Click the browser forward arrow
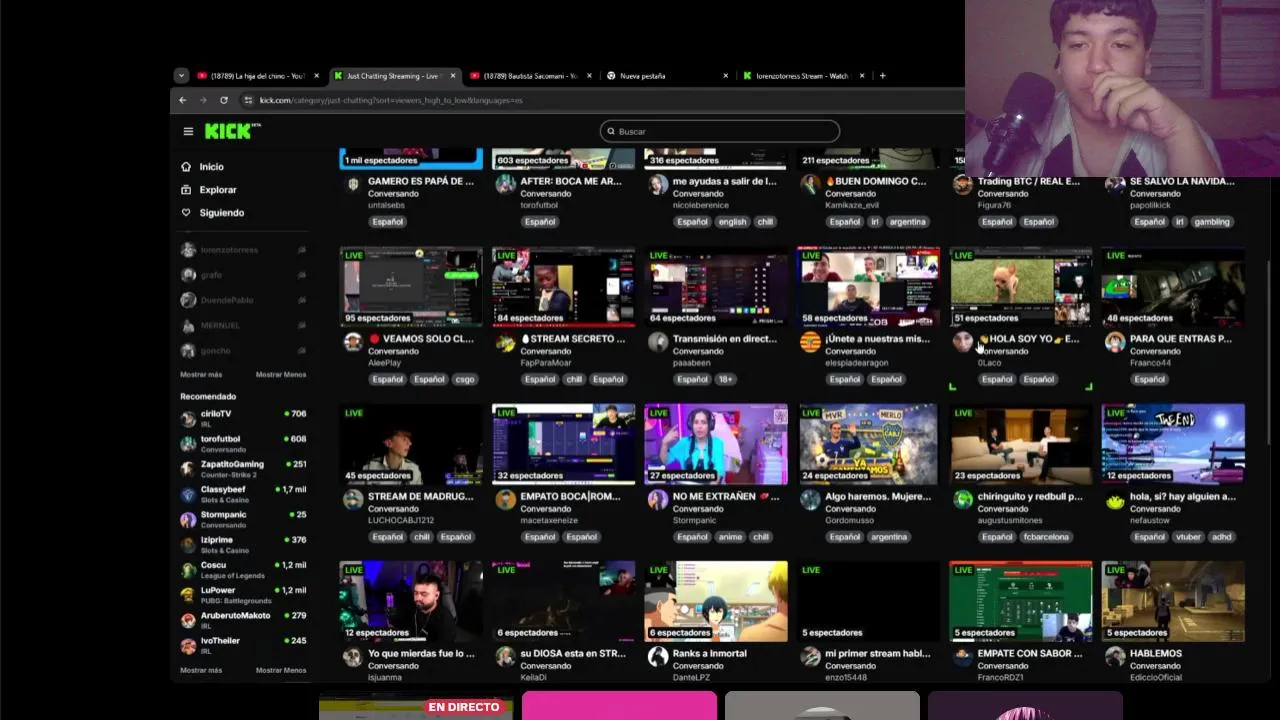 point(203,100)
